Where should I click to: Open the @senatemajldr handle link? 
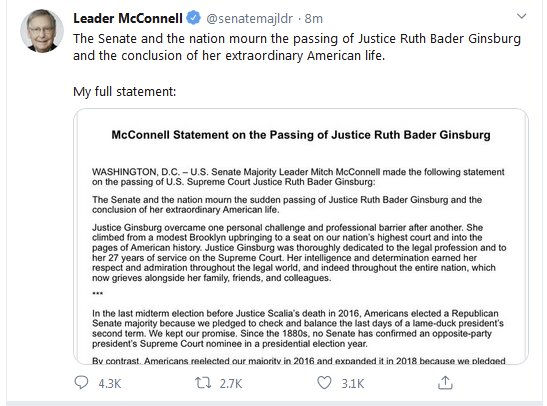coord(249,18)
